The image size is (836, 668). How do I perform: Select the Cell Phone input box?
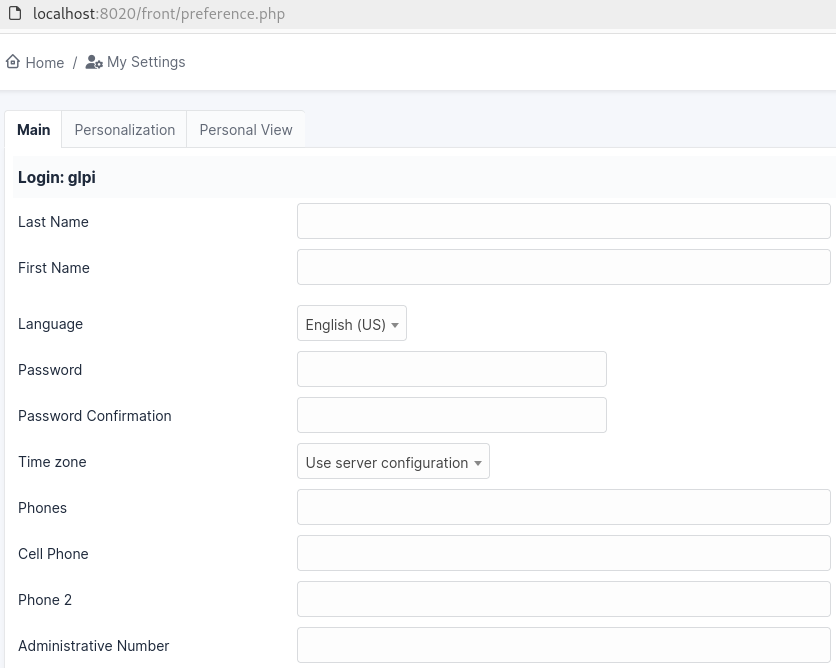click(x=563, y=554)
